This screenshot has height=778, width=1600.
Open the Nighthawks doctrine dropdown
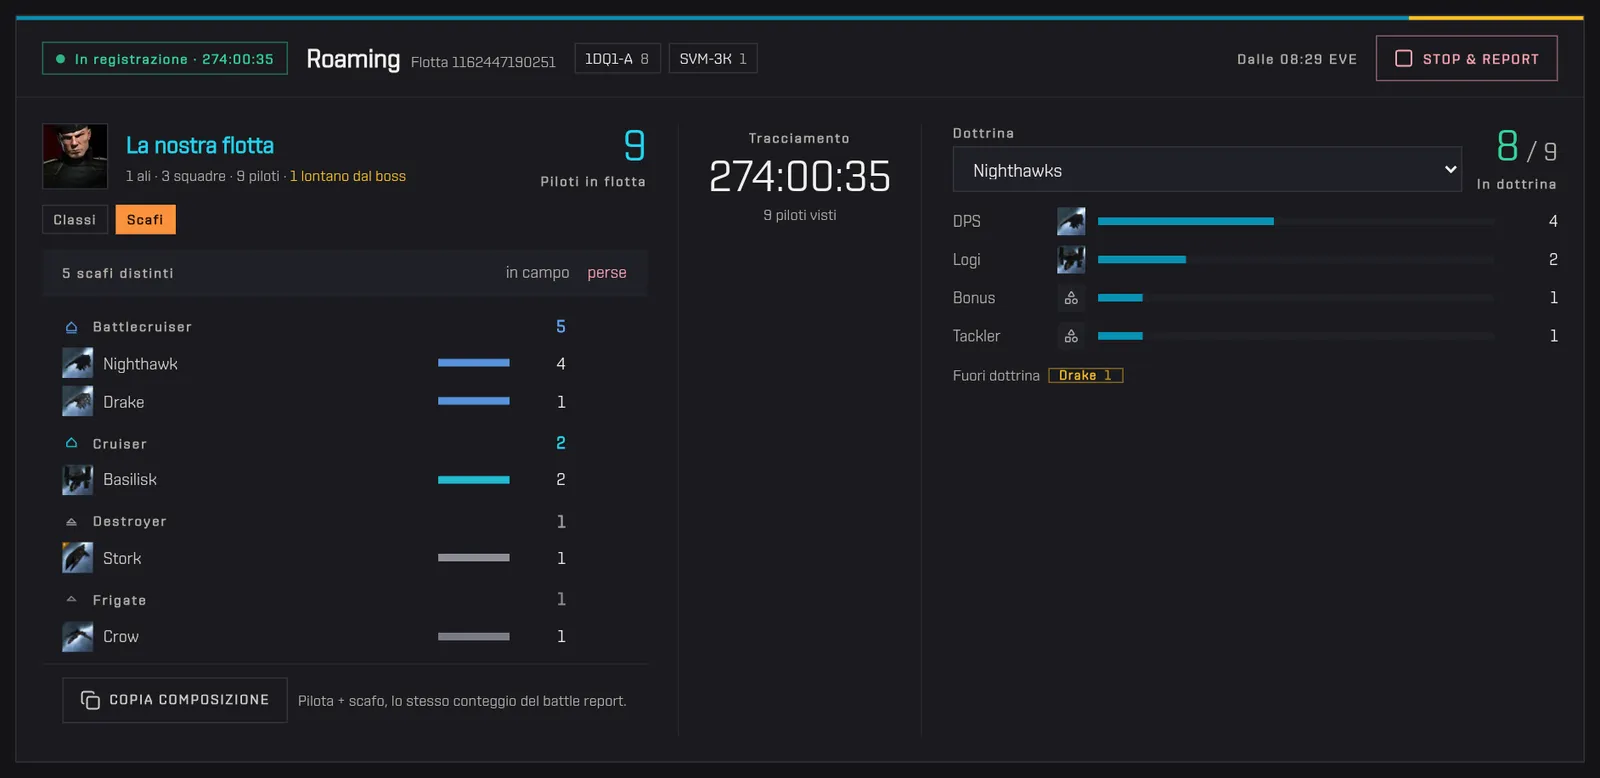point(1207,170)
